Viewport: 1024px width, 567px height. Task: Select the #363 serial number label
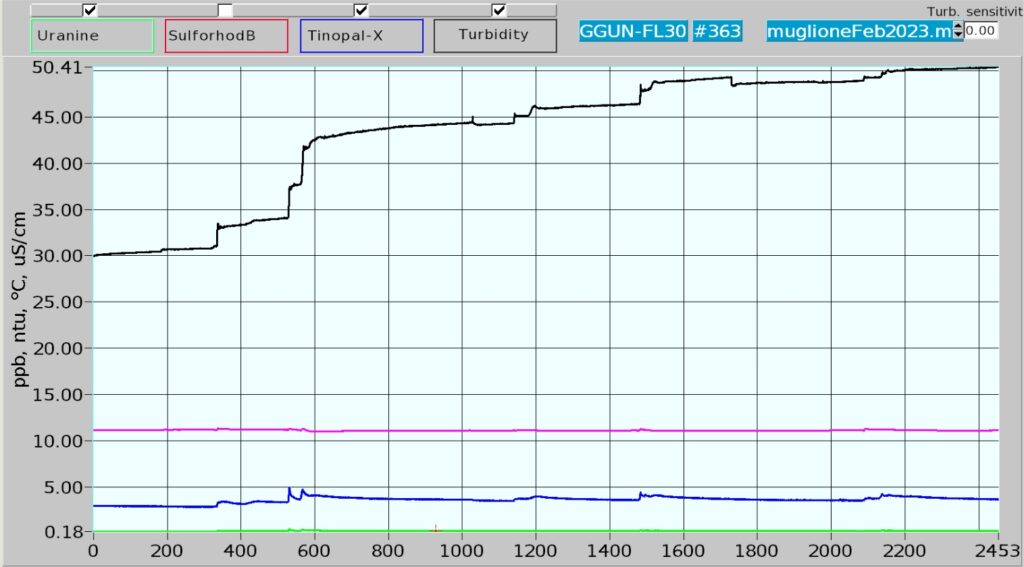(714, 31)
